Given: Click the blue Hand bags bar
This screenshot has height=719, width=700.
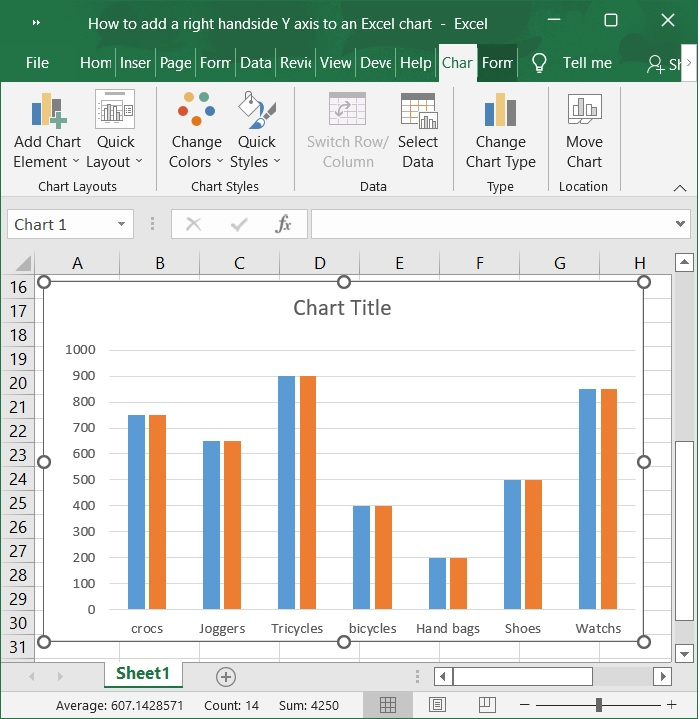Looking at the screenshot, I should click(x=437, y=583).
